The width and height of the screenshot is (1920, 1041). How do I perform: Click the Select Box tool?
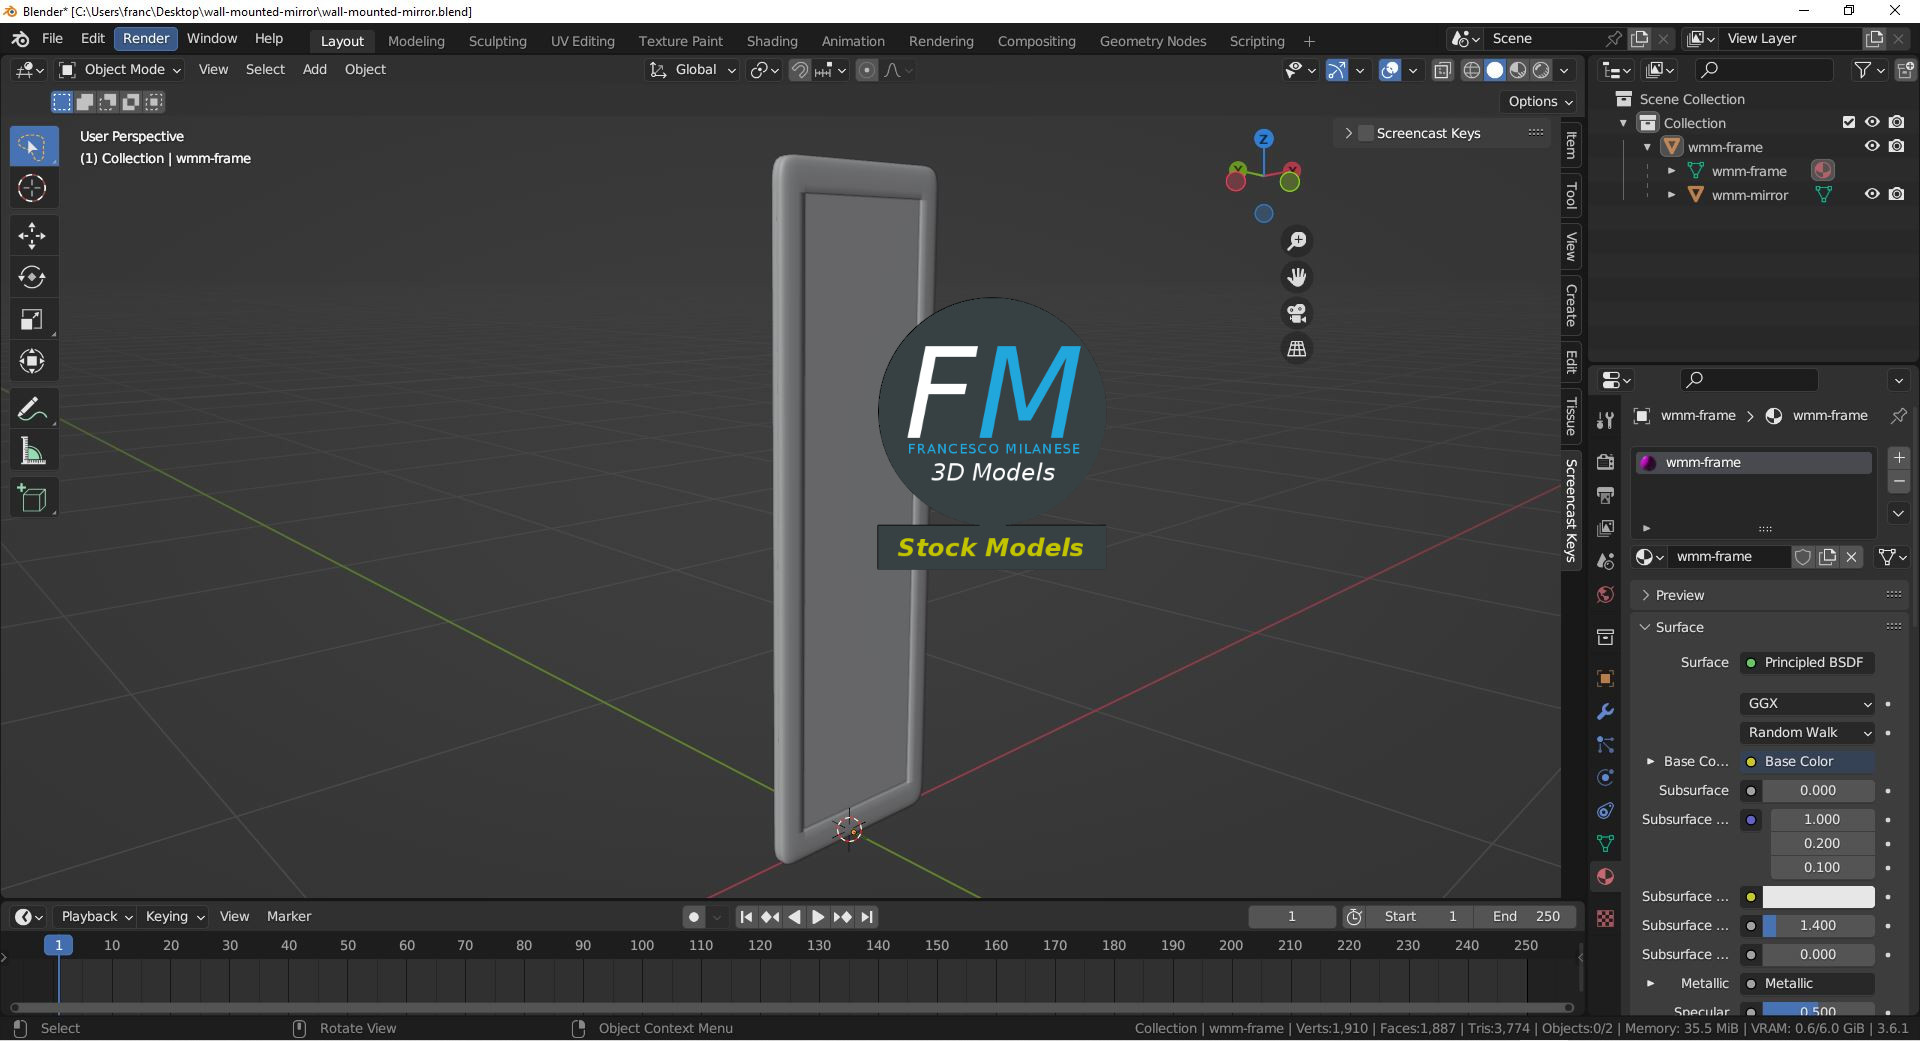[32, 147]
